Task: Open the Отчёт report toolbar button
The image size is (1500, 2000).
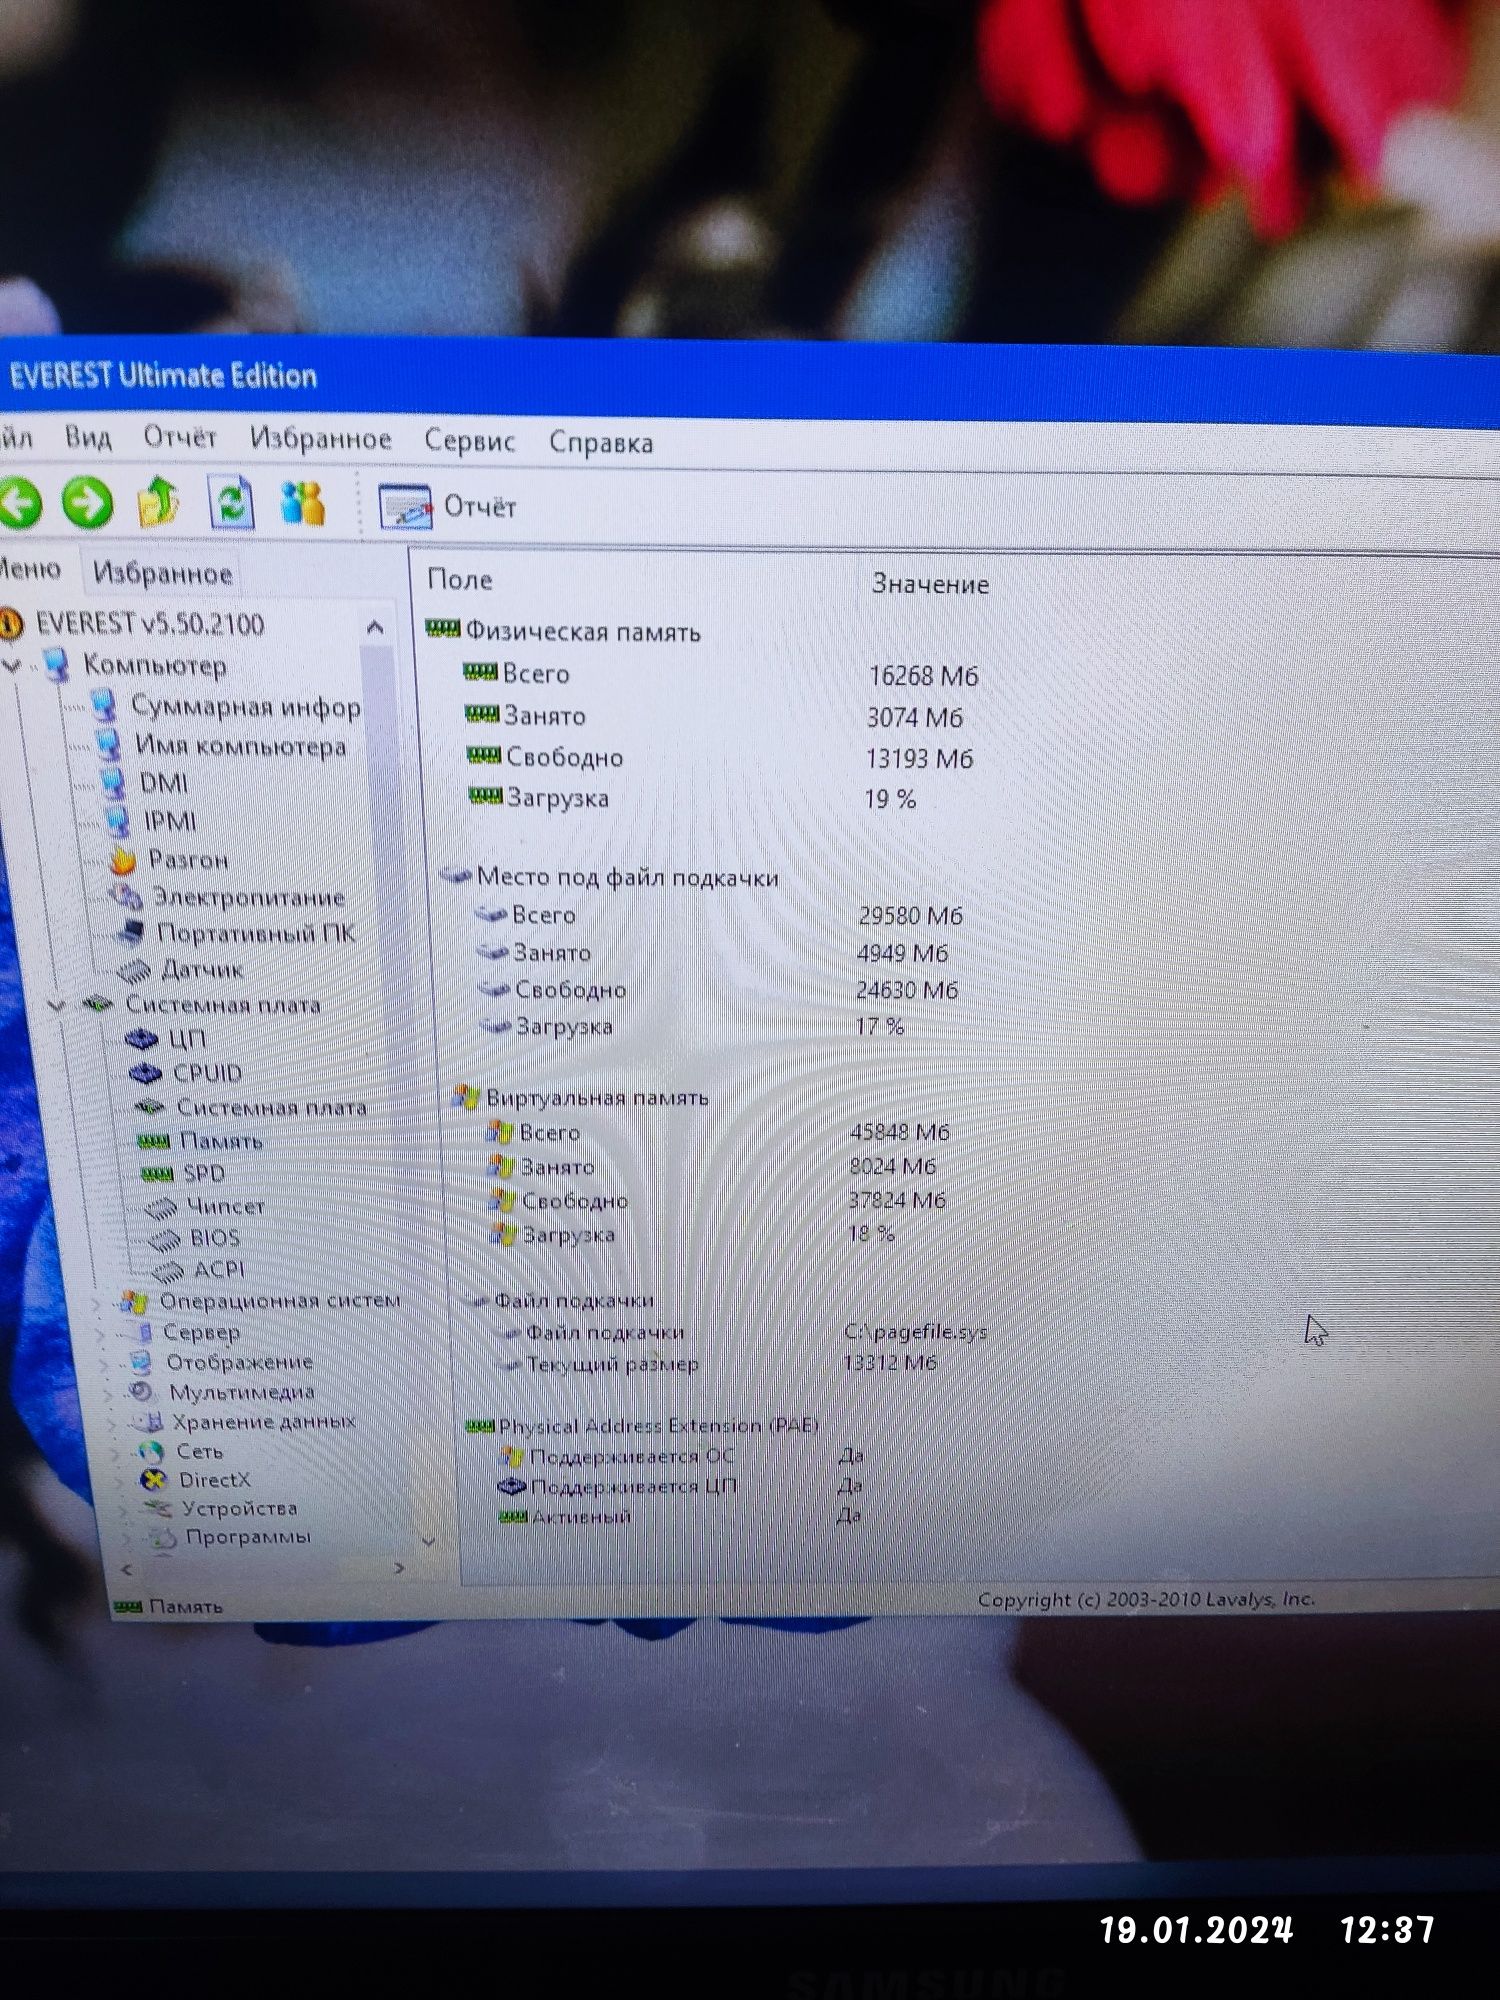Action: (448, 507)
